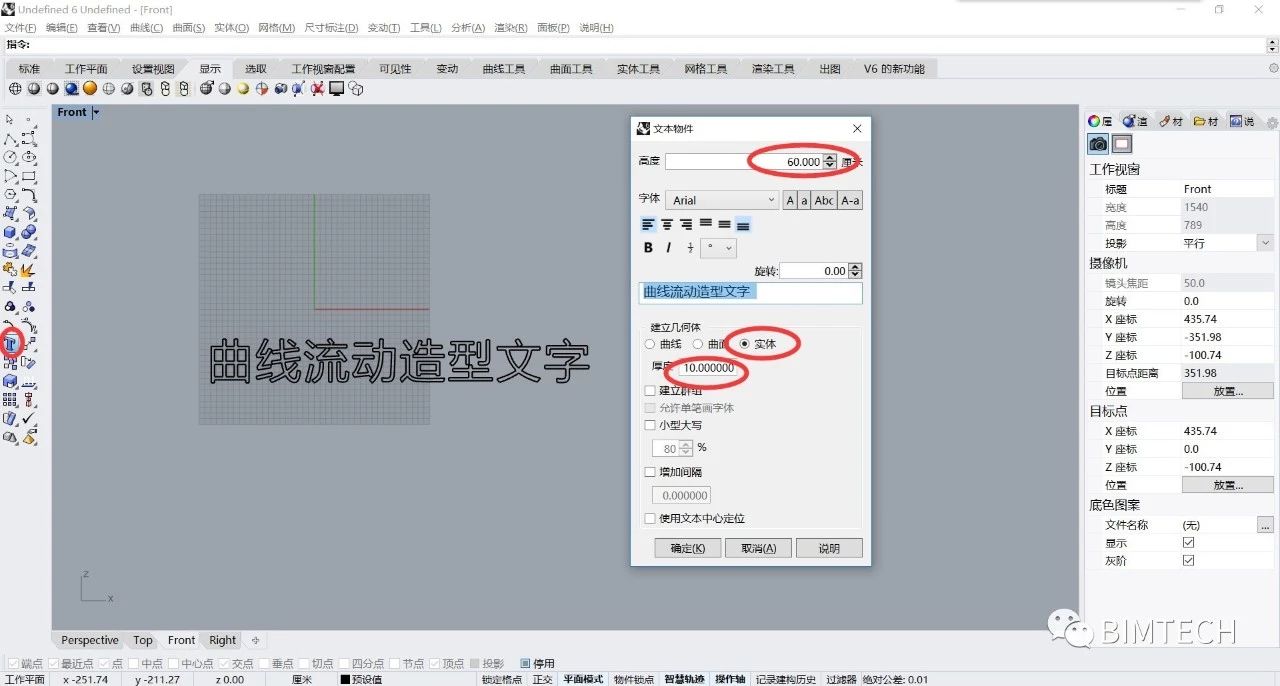Click the yellow sphere icon in display toolbar

click(243, 89)
